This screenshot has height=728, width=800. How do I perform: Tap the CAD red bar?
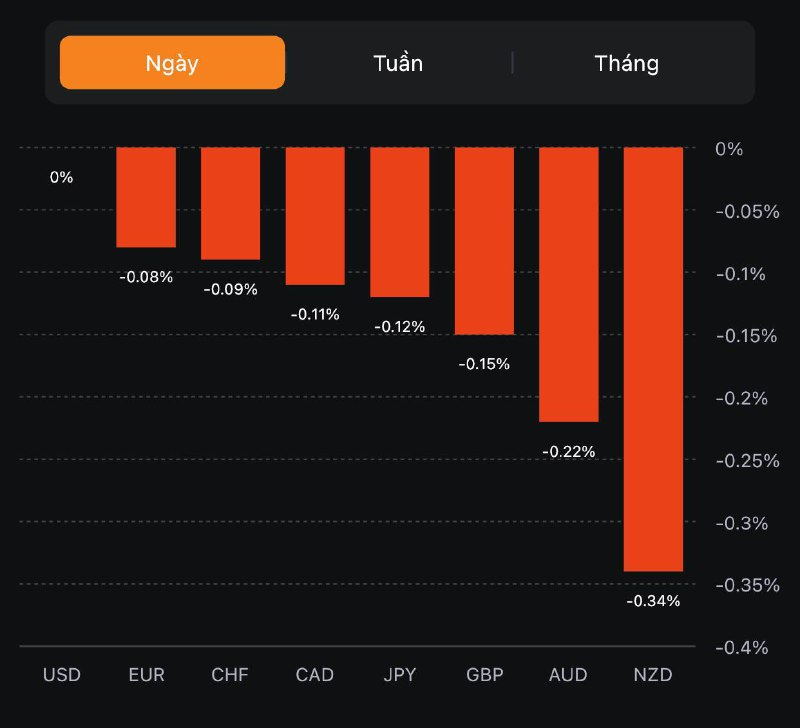315,216
